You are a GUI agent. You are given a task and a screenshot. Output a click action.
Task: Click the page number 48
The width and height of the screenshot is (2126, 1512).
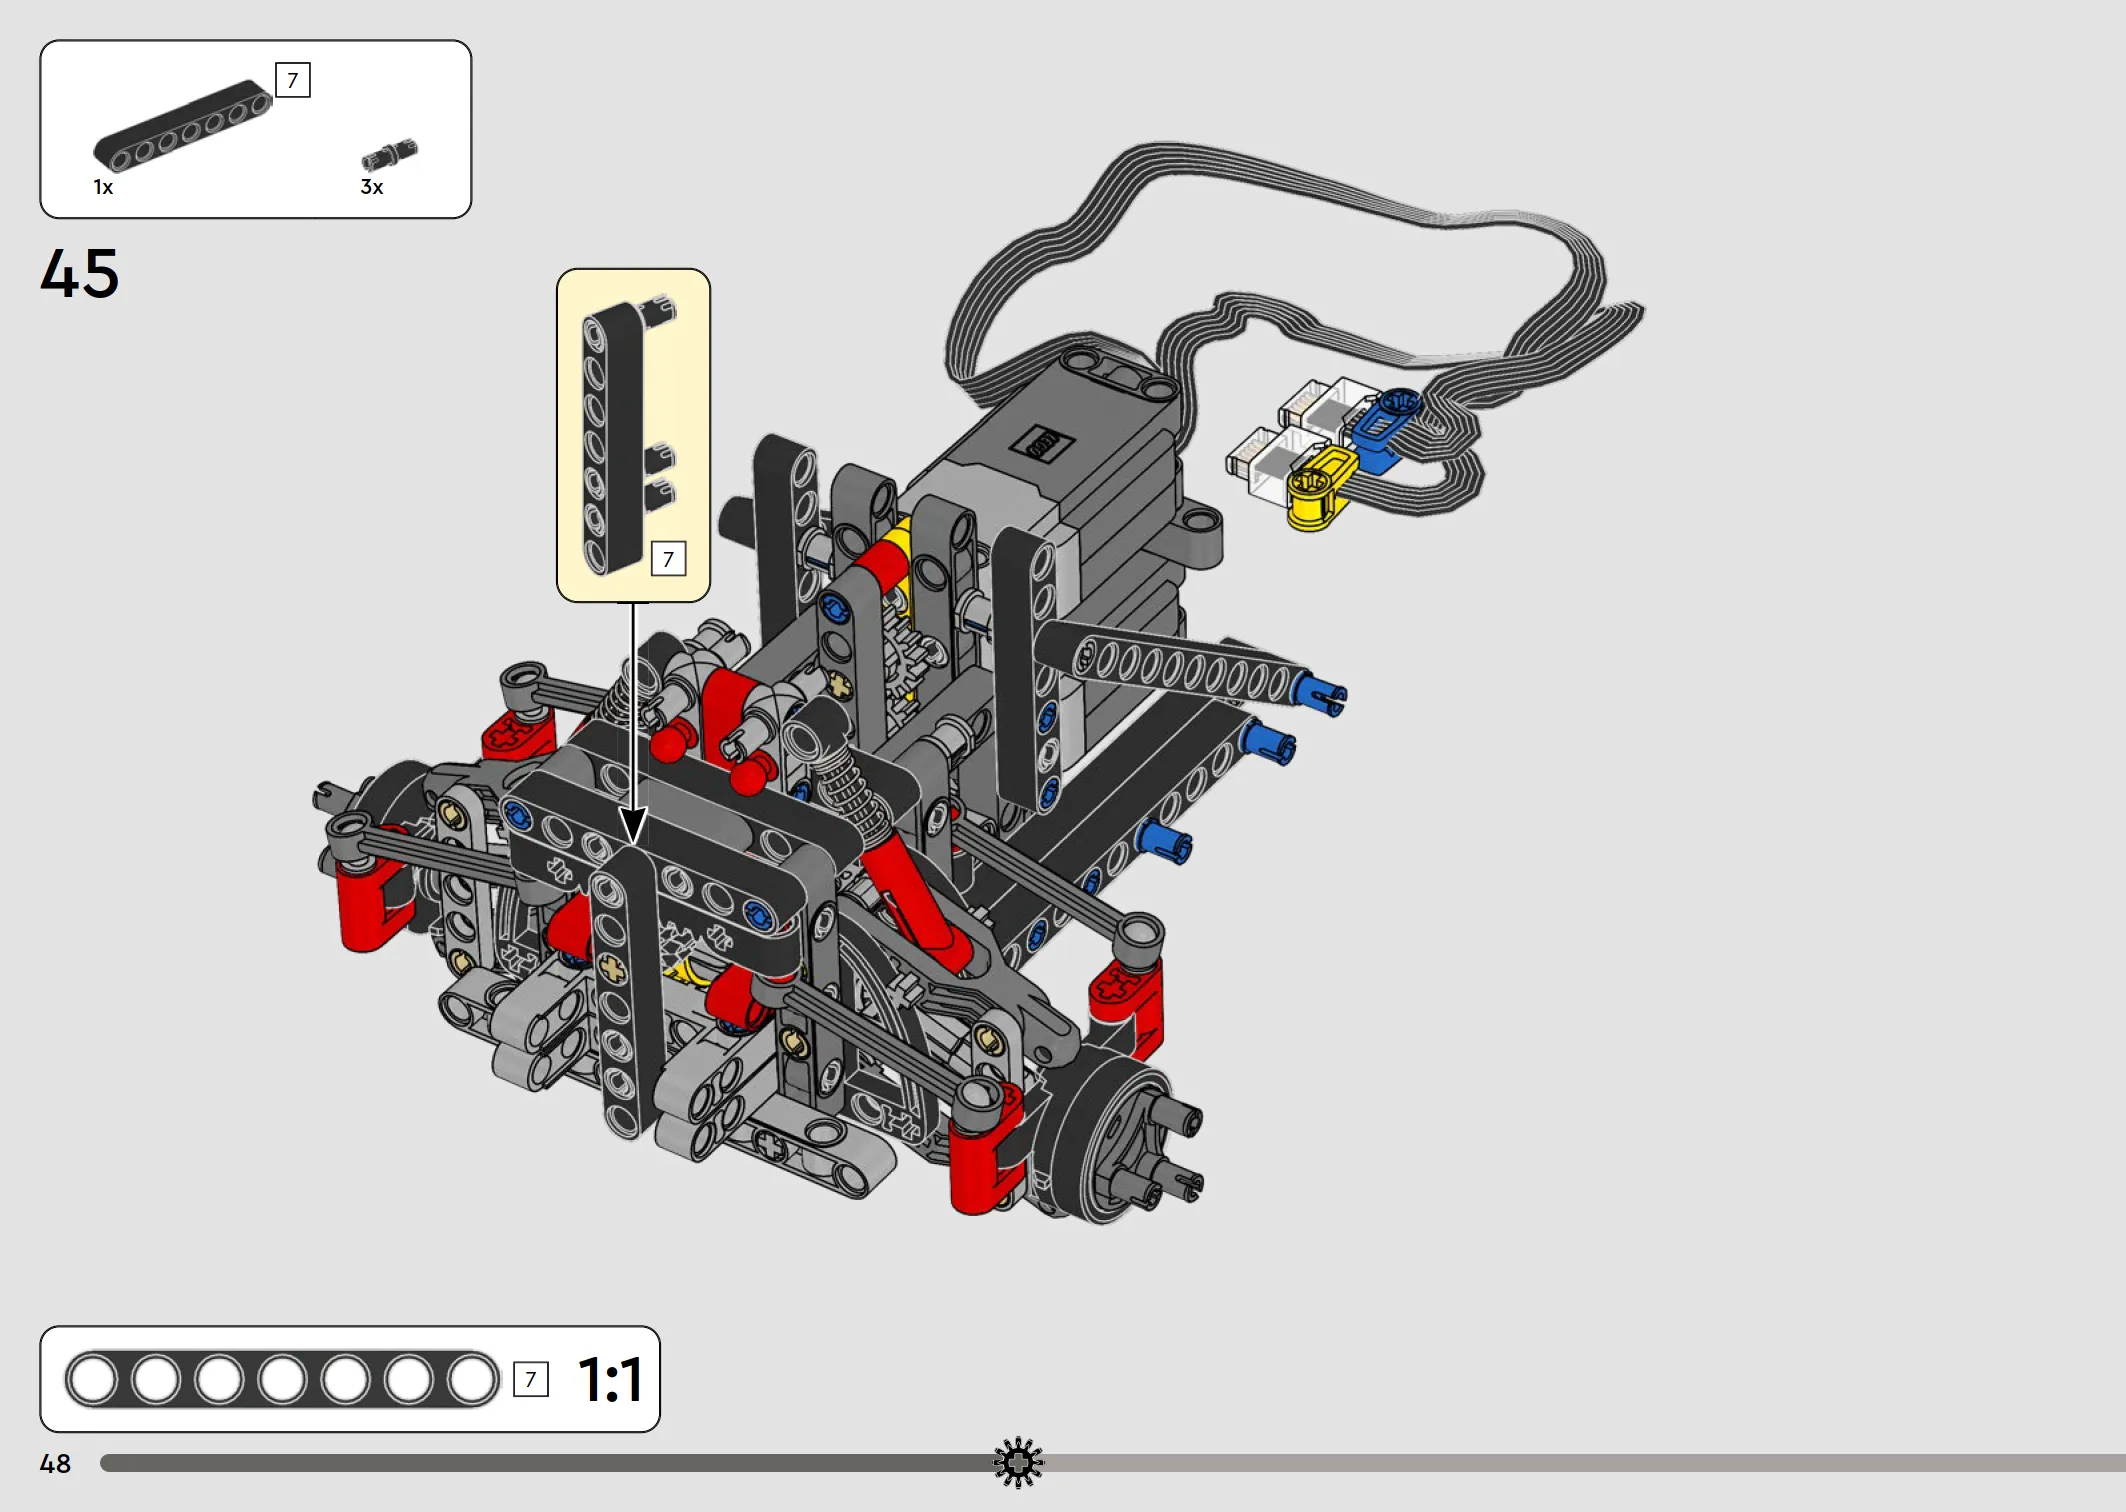[55, 1464]
